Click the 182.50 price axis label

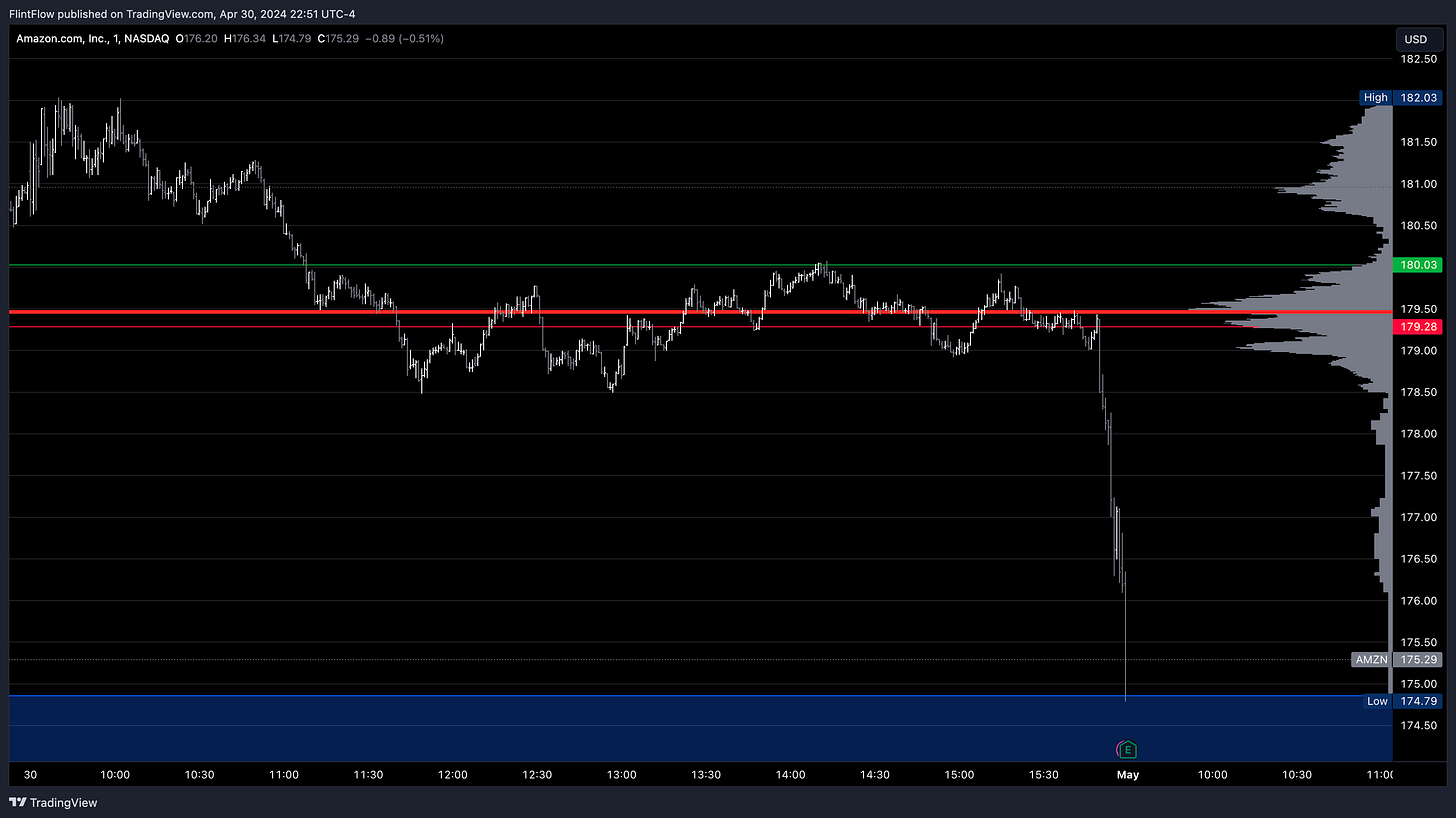coord(1420,59)
